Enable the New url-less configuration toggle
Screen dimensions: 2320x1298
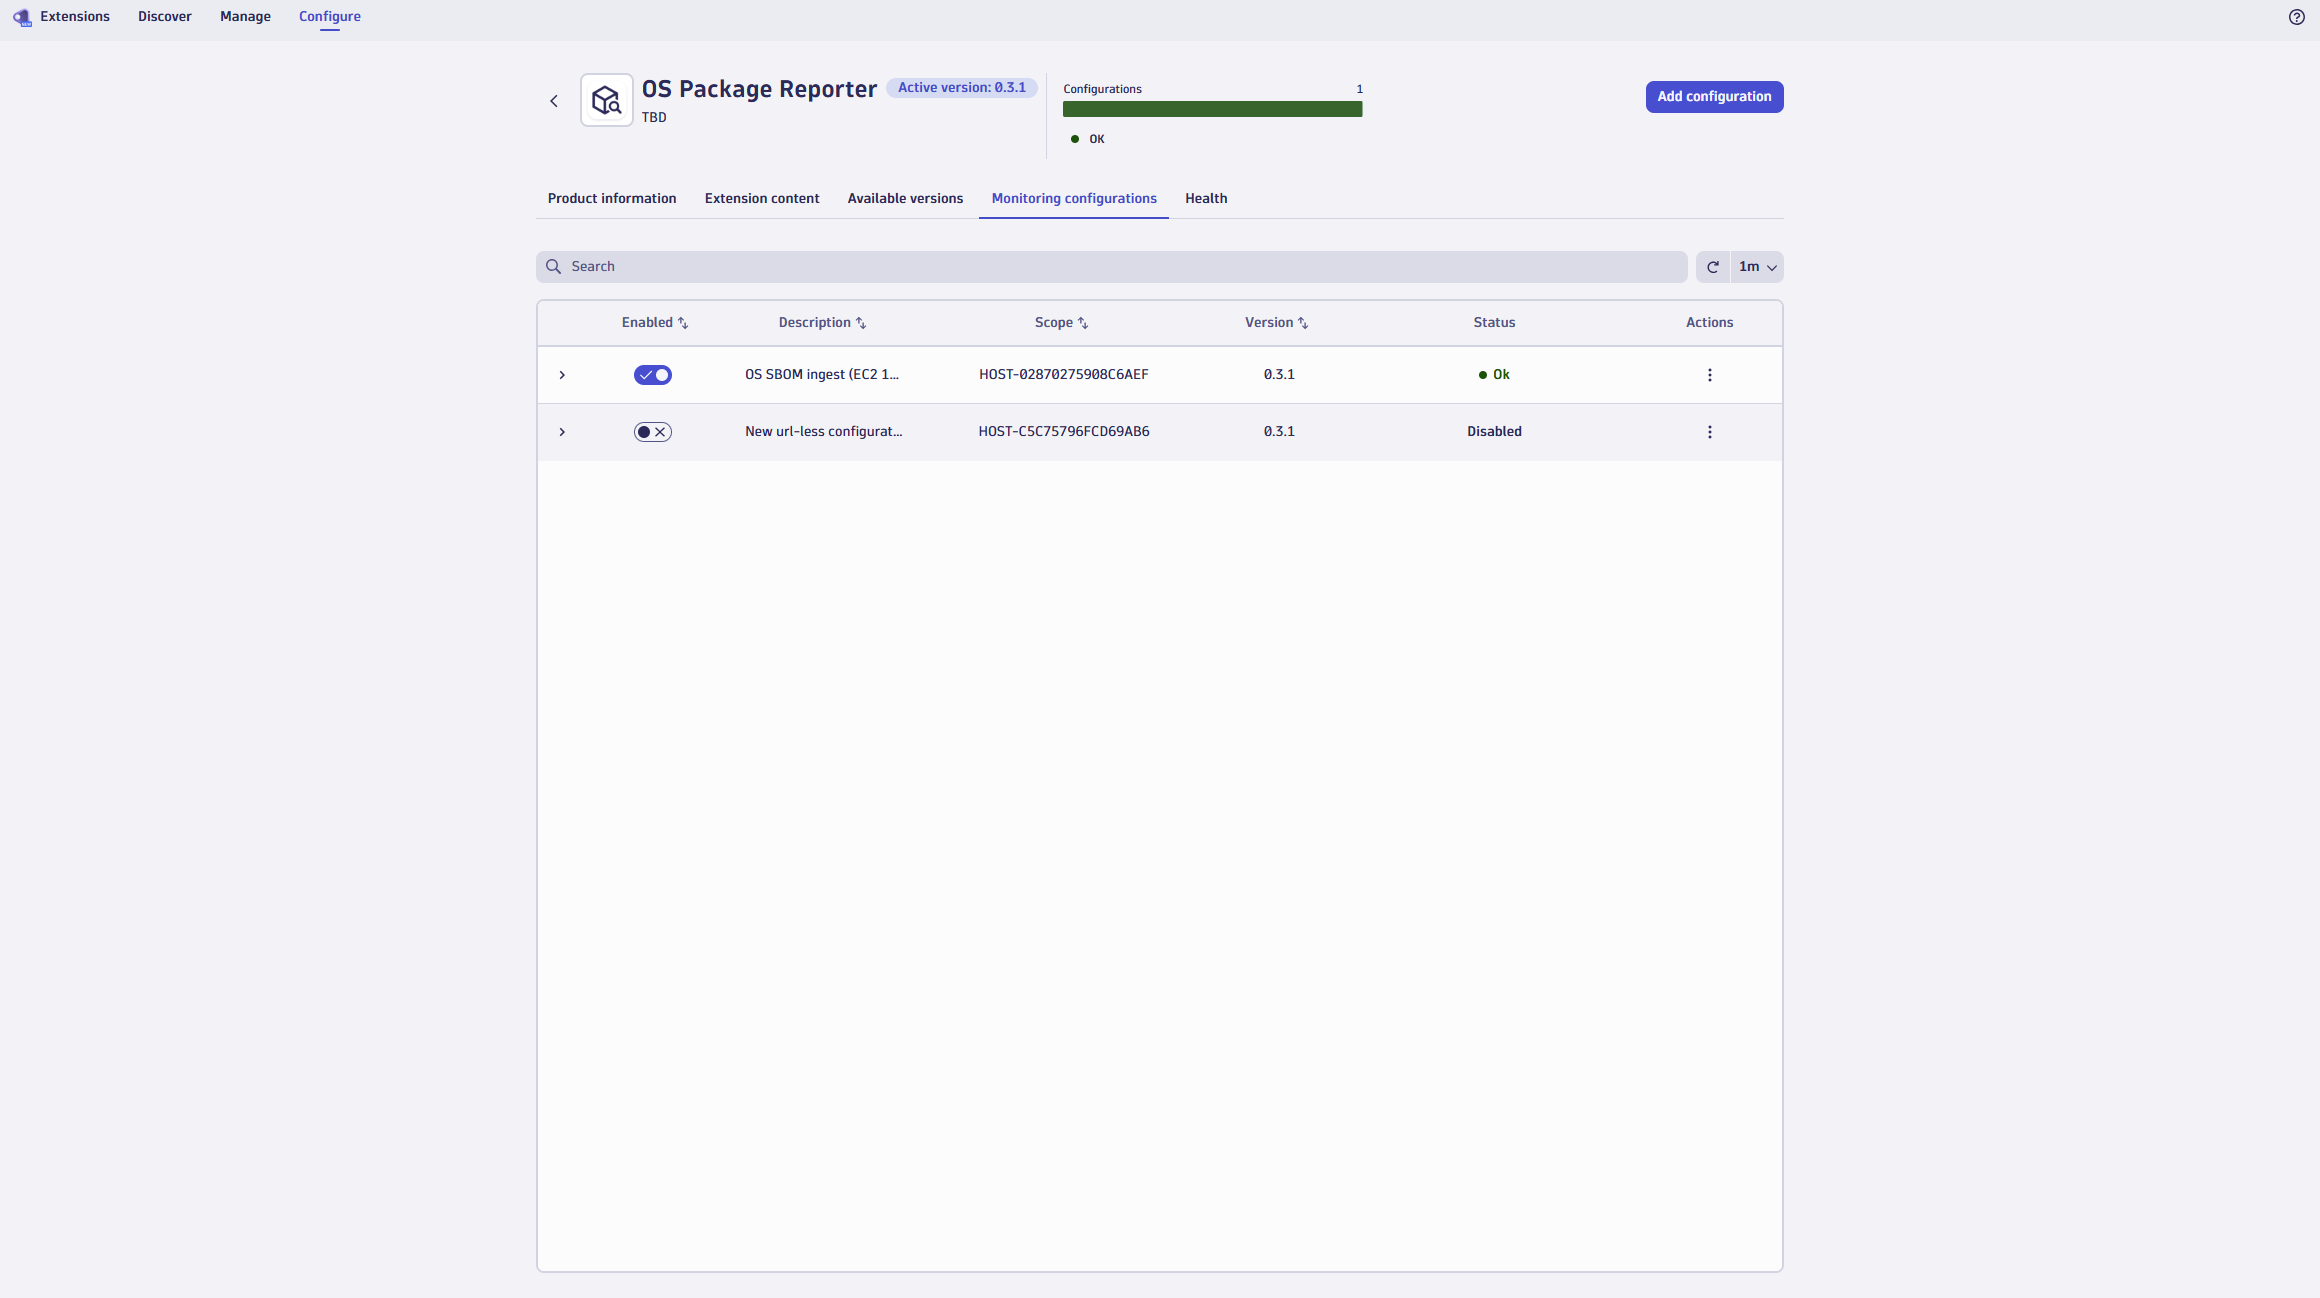pos(653,432)
